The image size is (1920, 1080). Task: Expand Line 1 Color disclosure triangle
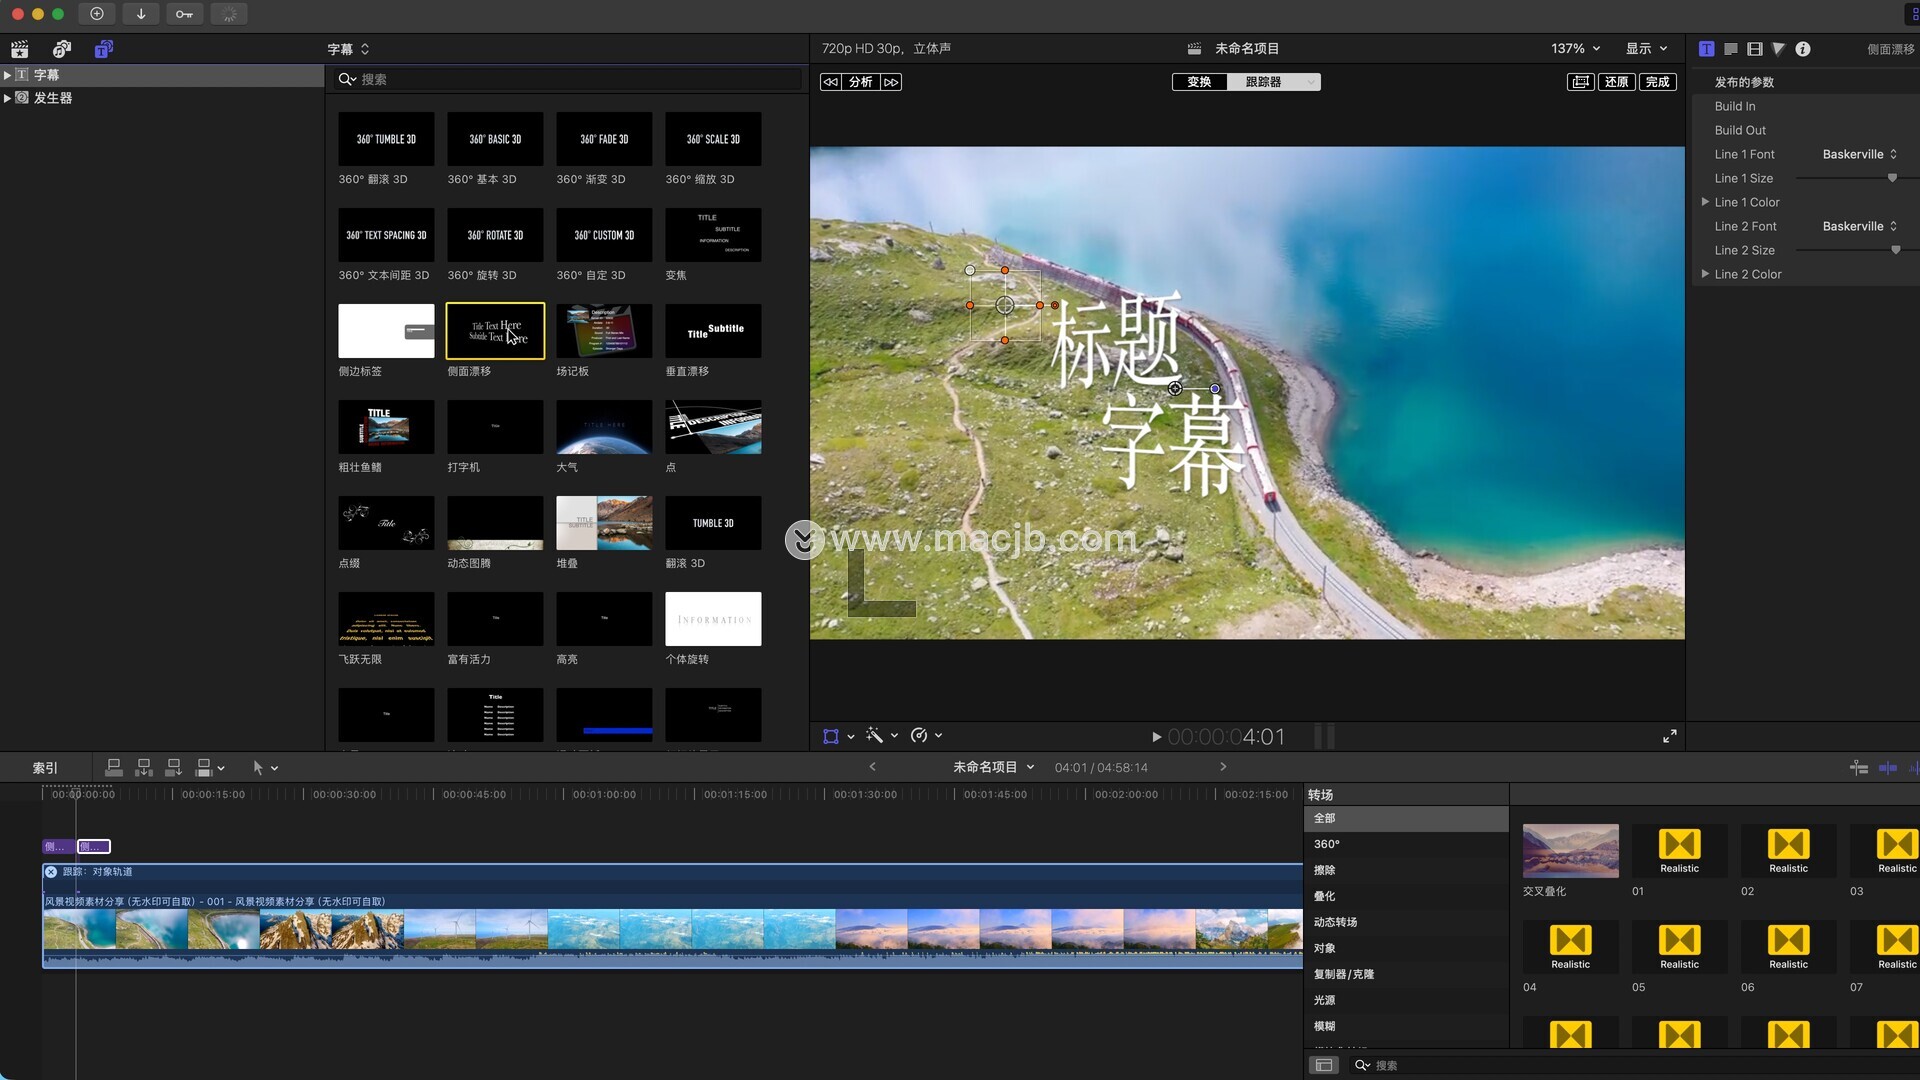[x=1705, y=202]
